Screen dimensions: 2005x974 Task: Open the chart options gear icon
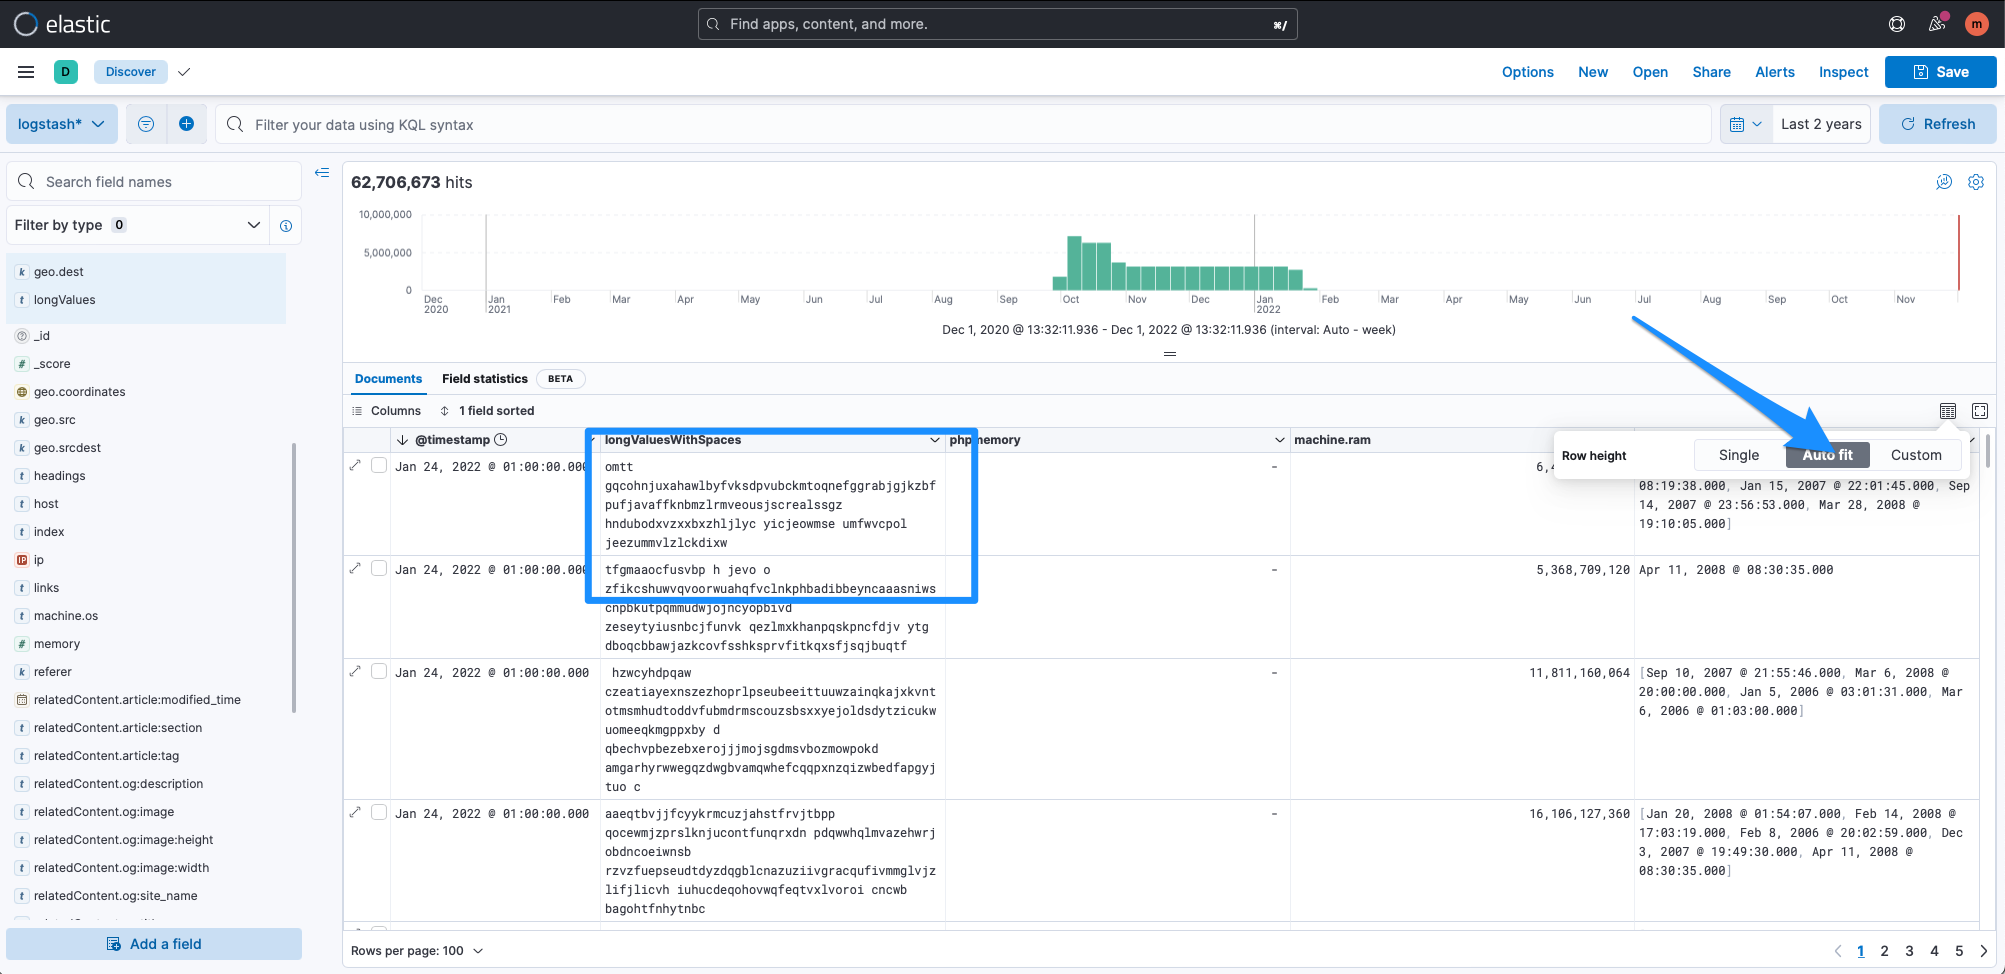pos(1976,182)
